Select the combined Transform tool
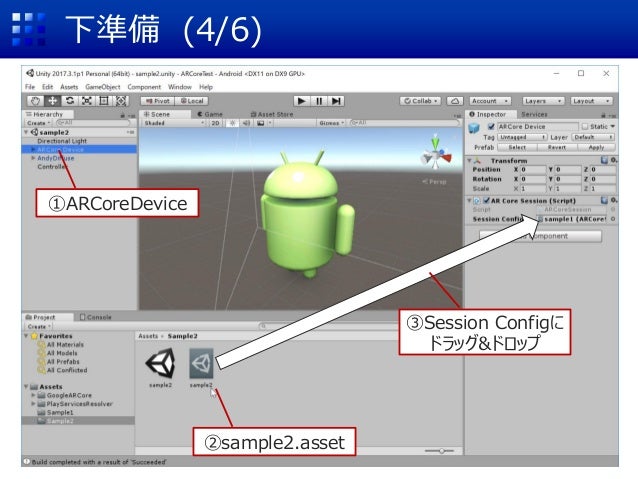The image size is (638, 479). click(x=121, y=101)
